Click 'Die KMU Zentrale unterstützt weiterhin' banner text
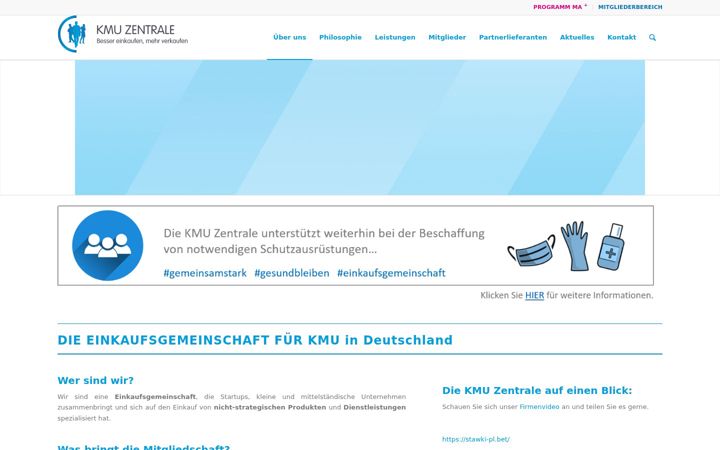 [x=324, y=241]
